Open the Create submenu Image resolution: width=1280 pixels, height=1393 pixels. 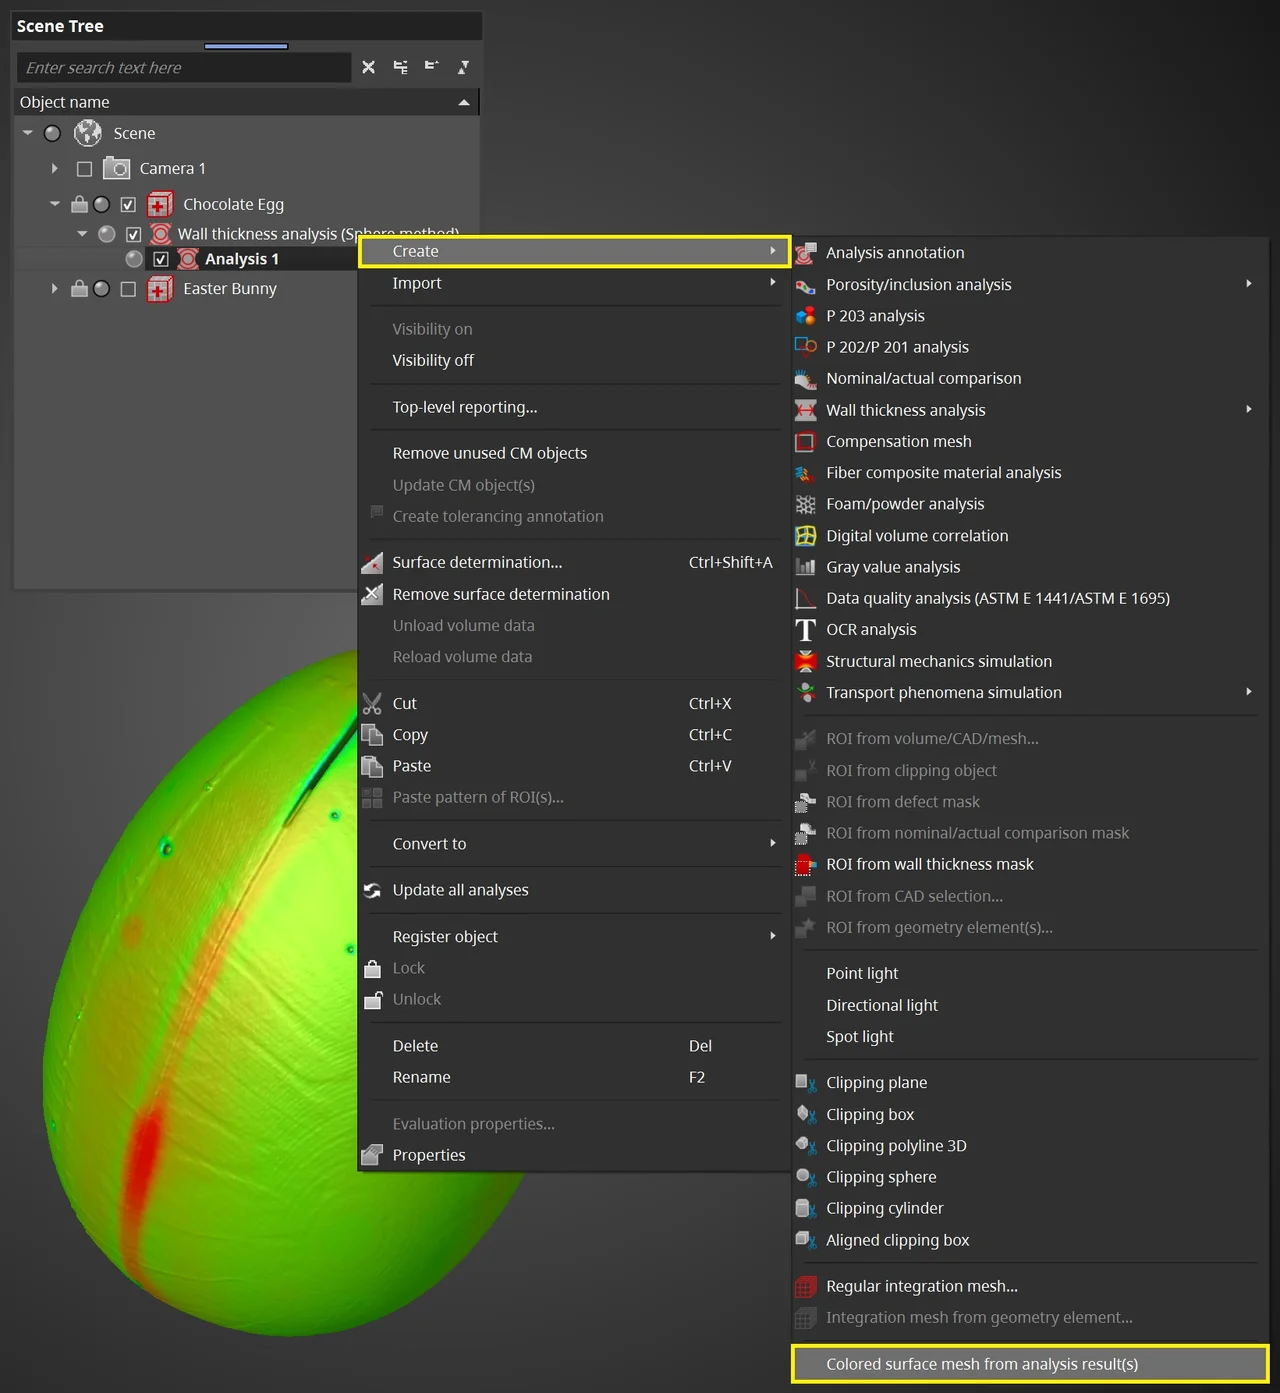click(x=574, y=252)
